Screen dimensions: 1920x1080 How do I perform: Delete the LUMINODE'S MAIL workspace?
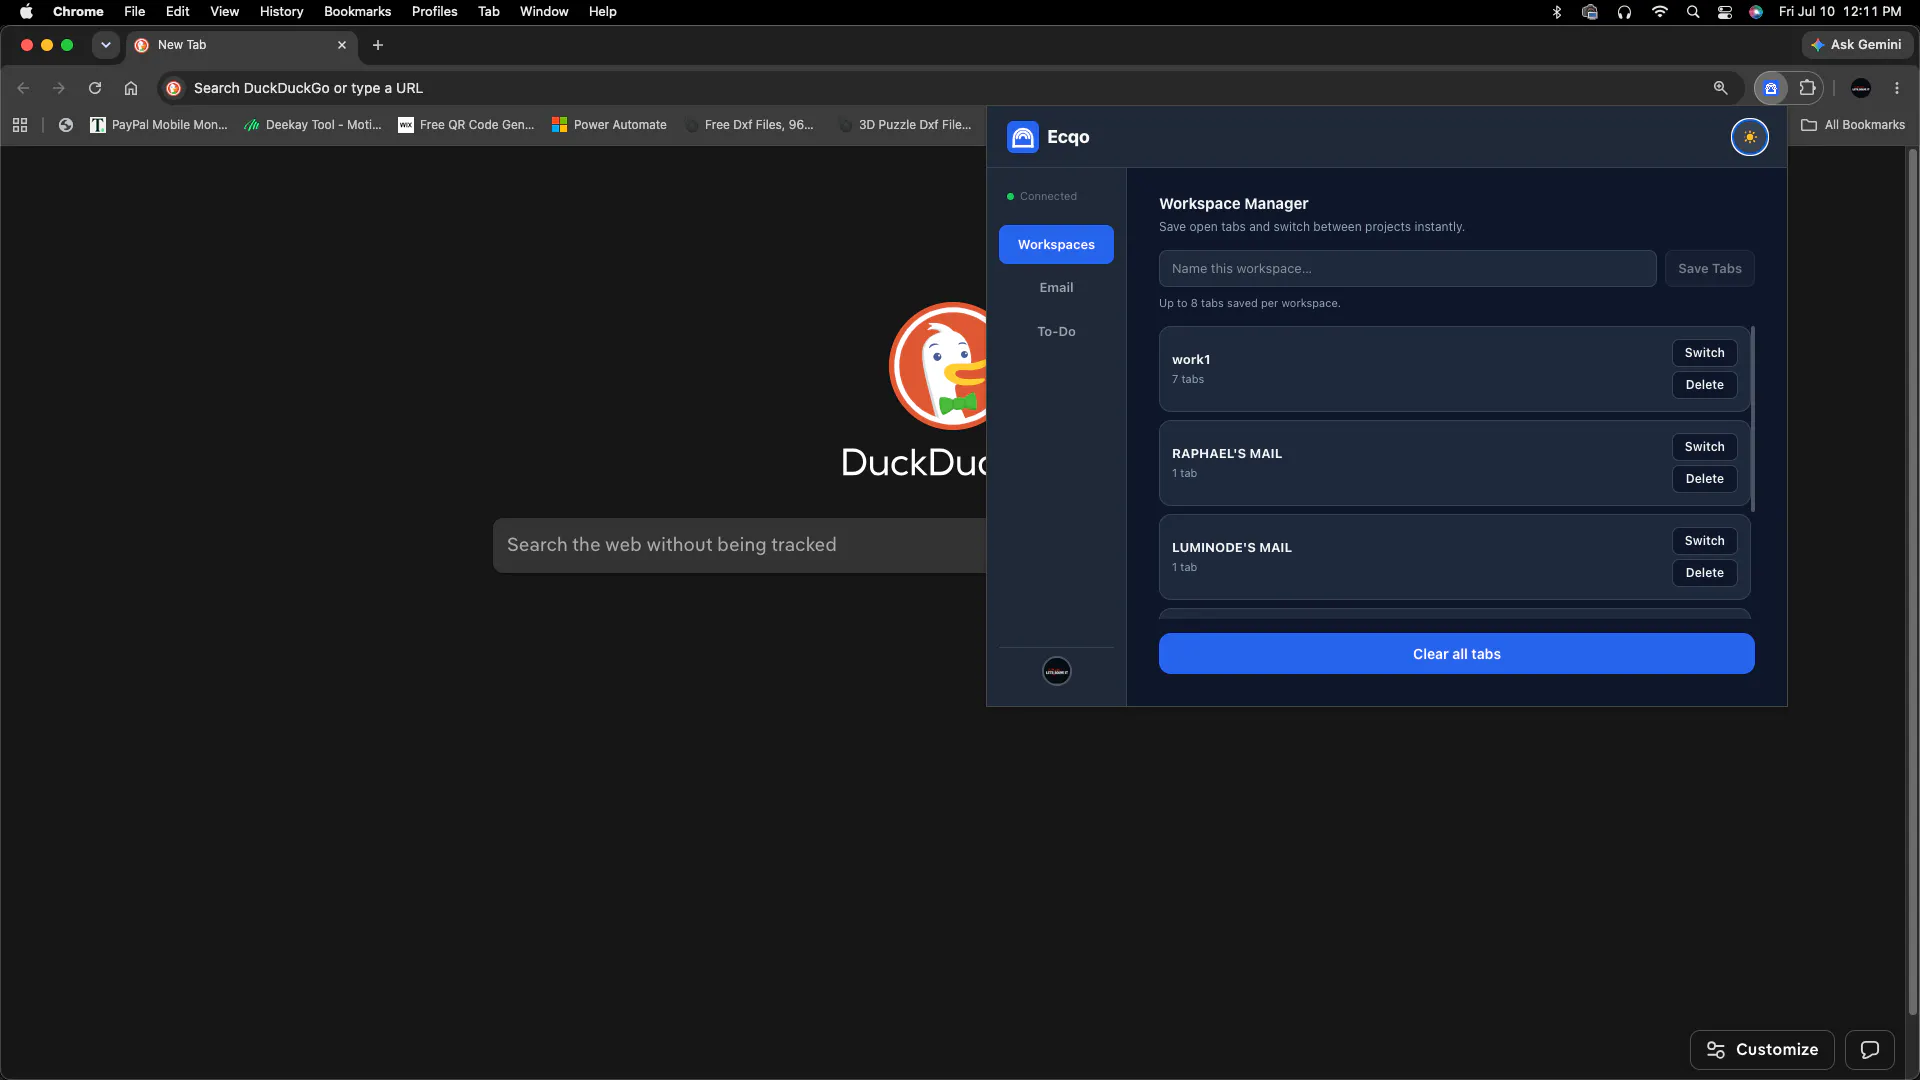pos(1704,573)
